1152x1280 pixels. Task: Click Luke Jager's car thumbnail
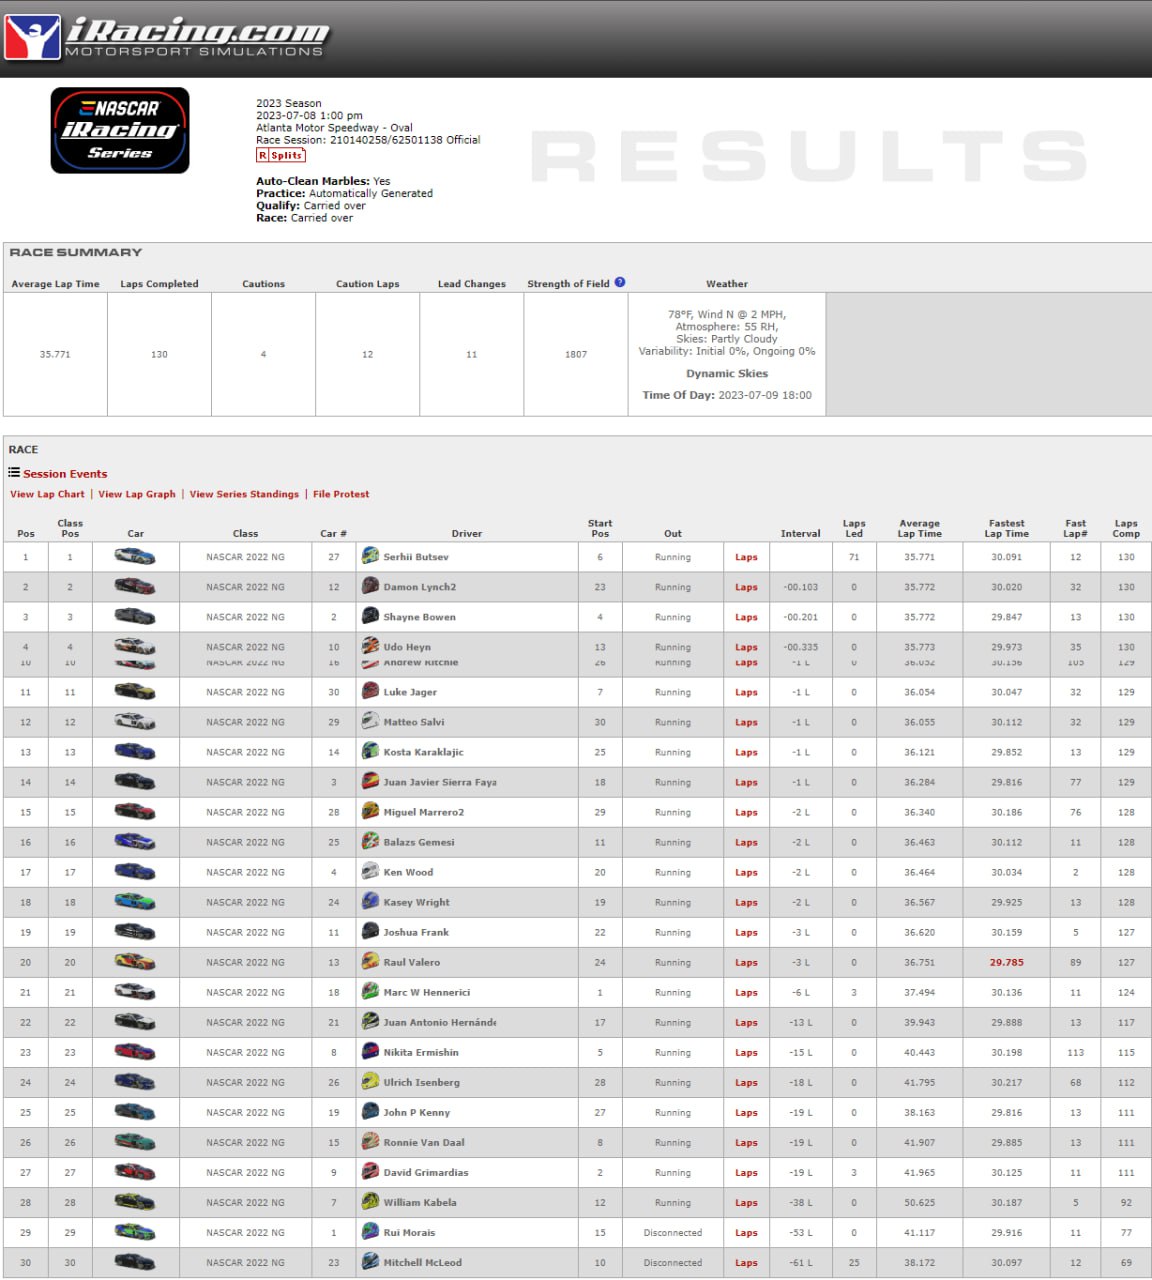(x=135, y=692)
